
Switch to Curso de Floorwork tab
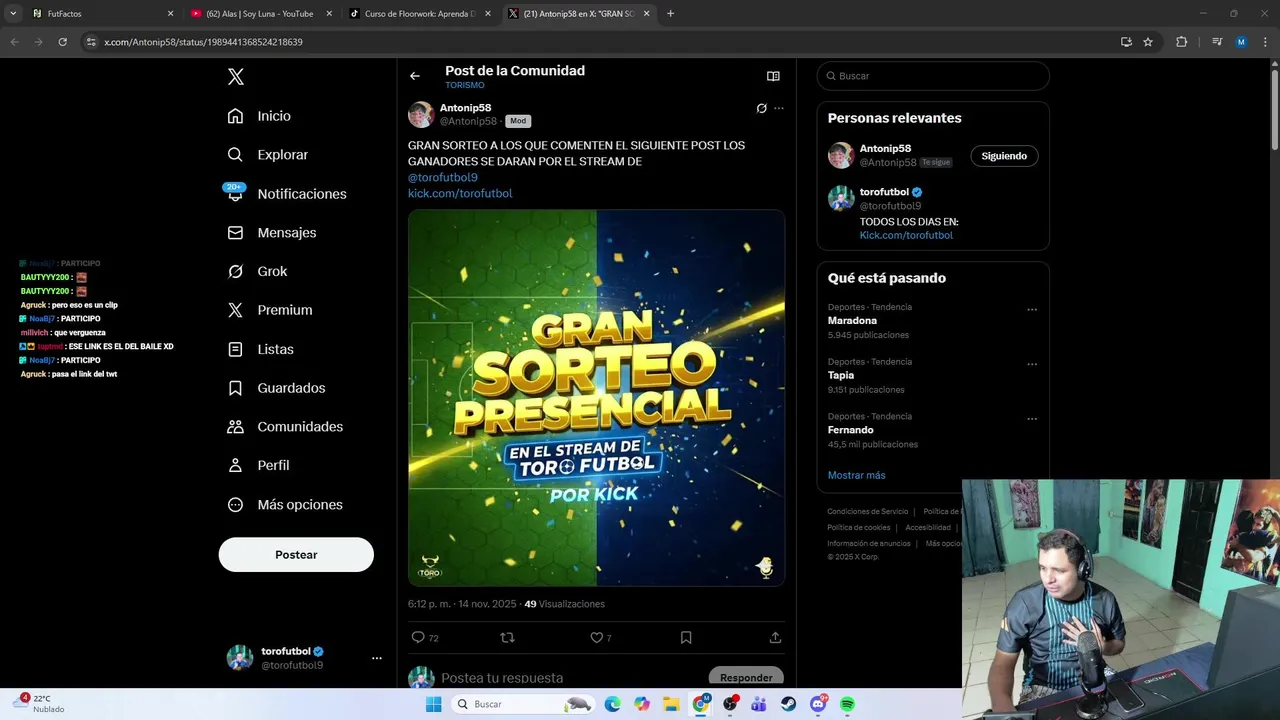418,14
